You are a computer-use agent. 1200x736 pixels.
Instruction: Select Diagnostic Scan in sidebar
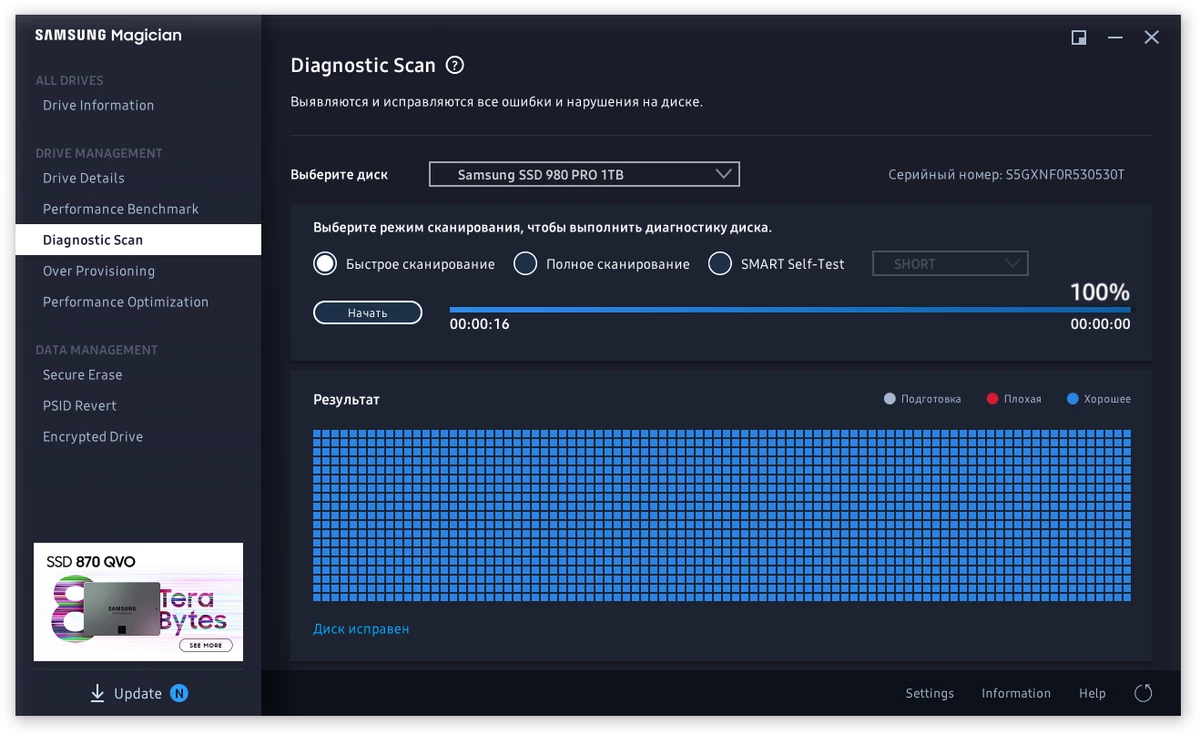click(x=138, y=240)
